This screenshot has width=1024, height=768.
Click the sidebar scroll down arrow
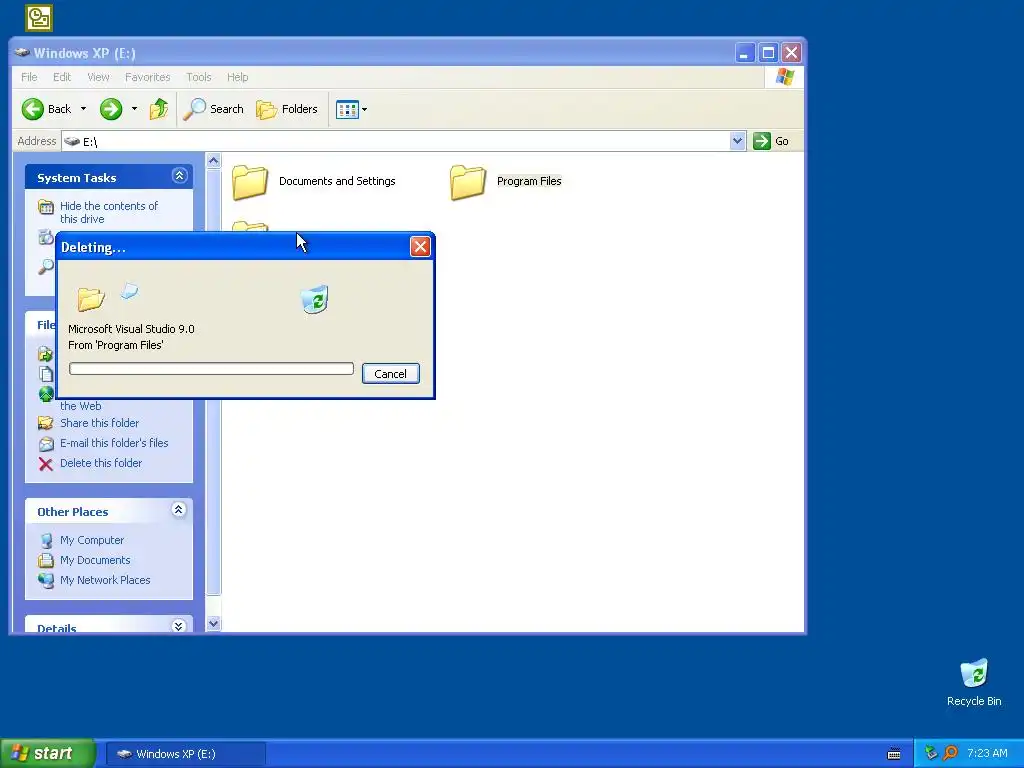214,624
